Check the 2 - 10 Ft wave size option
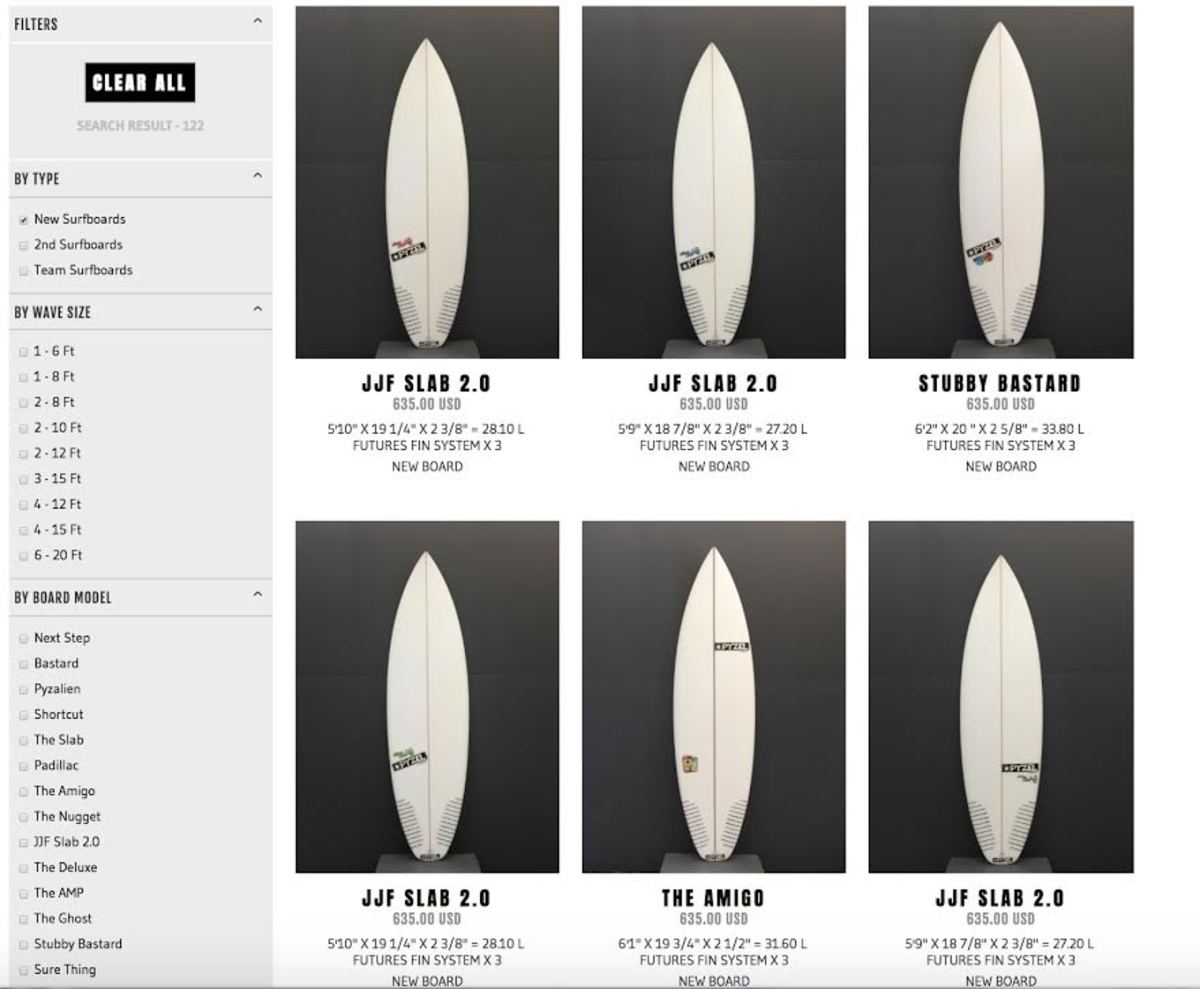This screenshot has width=1200, height=989. tap(23, 427)
